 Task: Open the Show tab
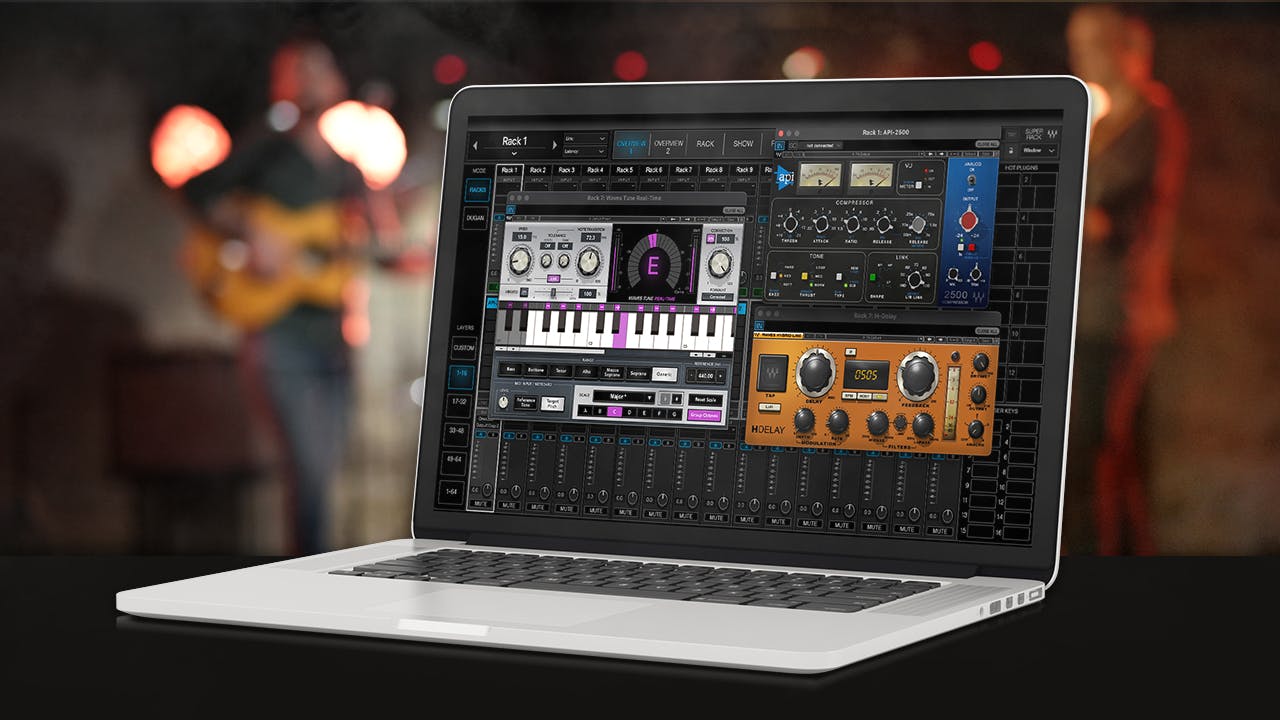pos(743,144)
